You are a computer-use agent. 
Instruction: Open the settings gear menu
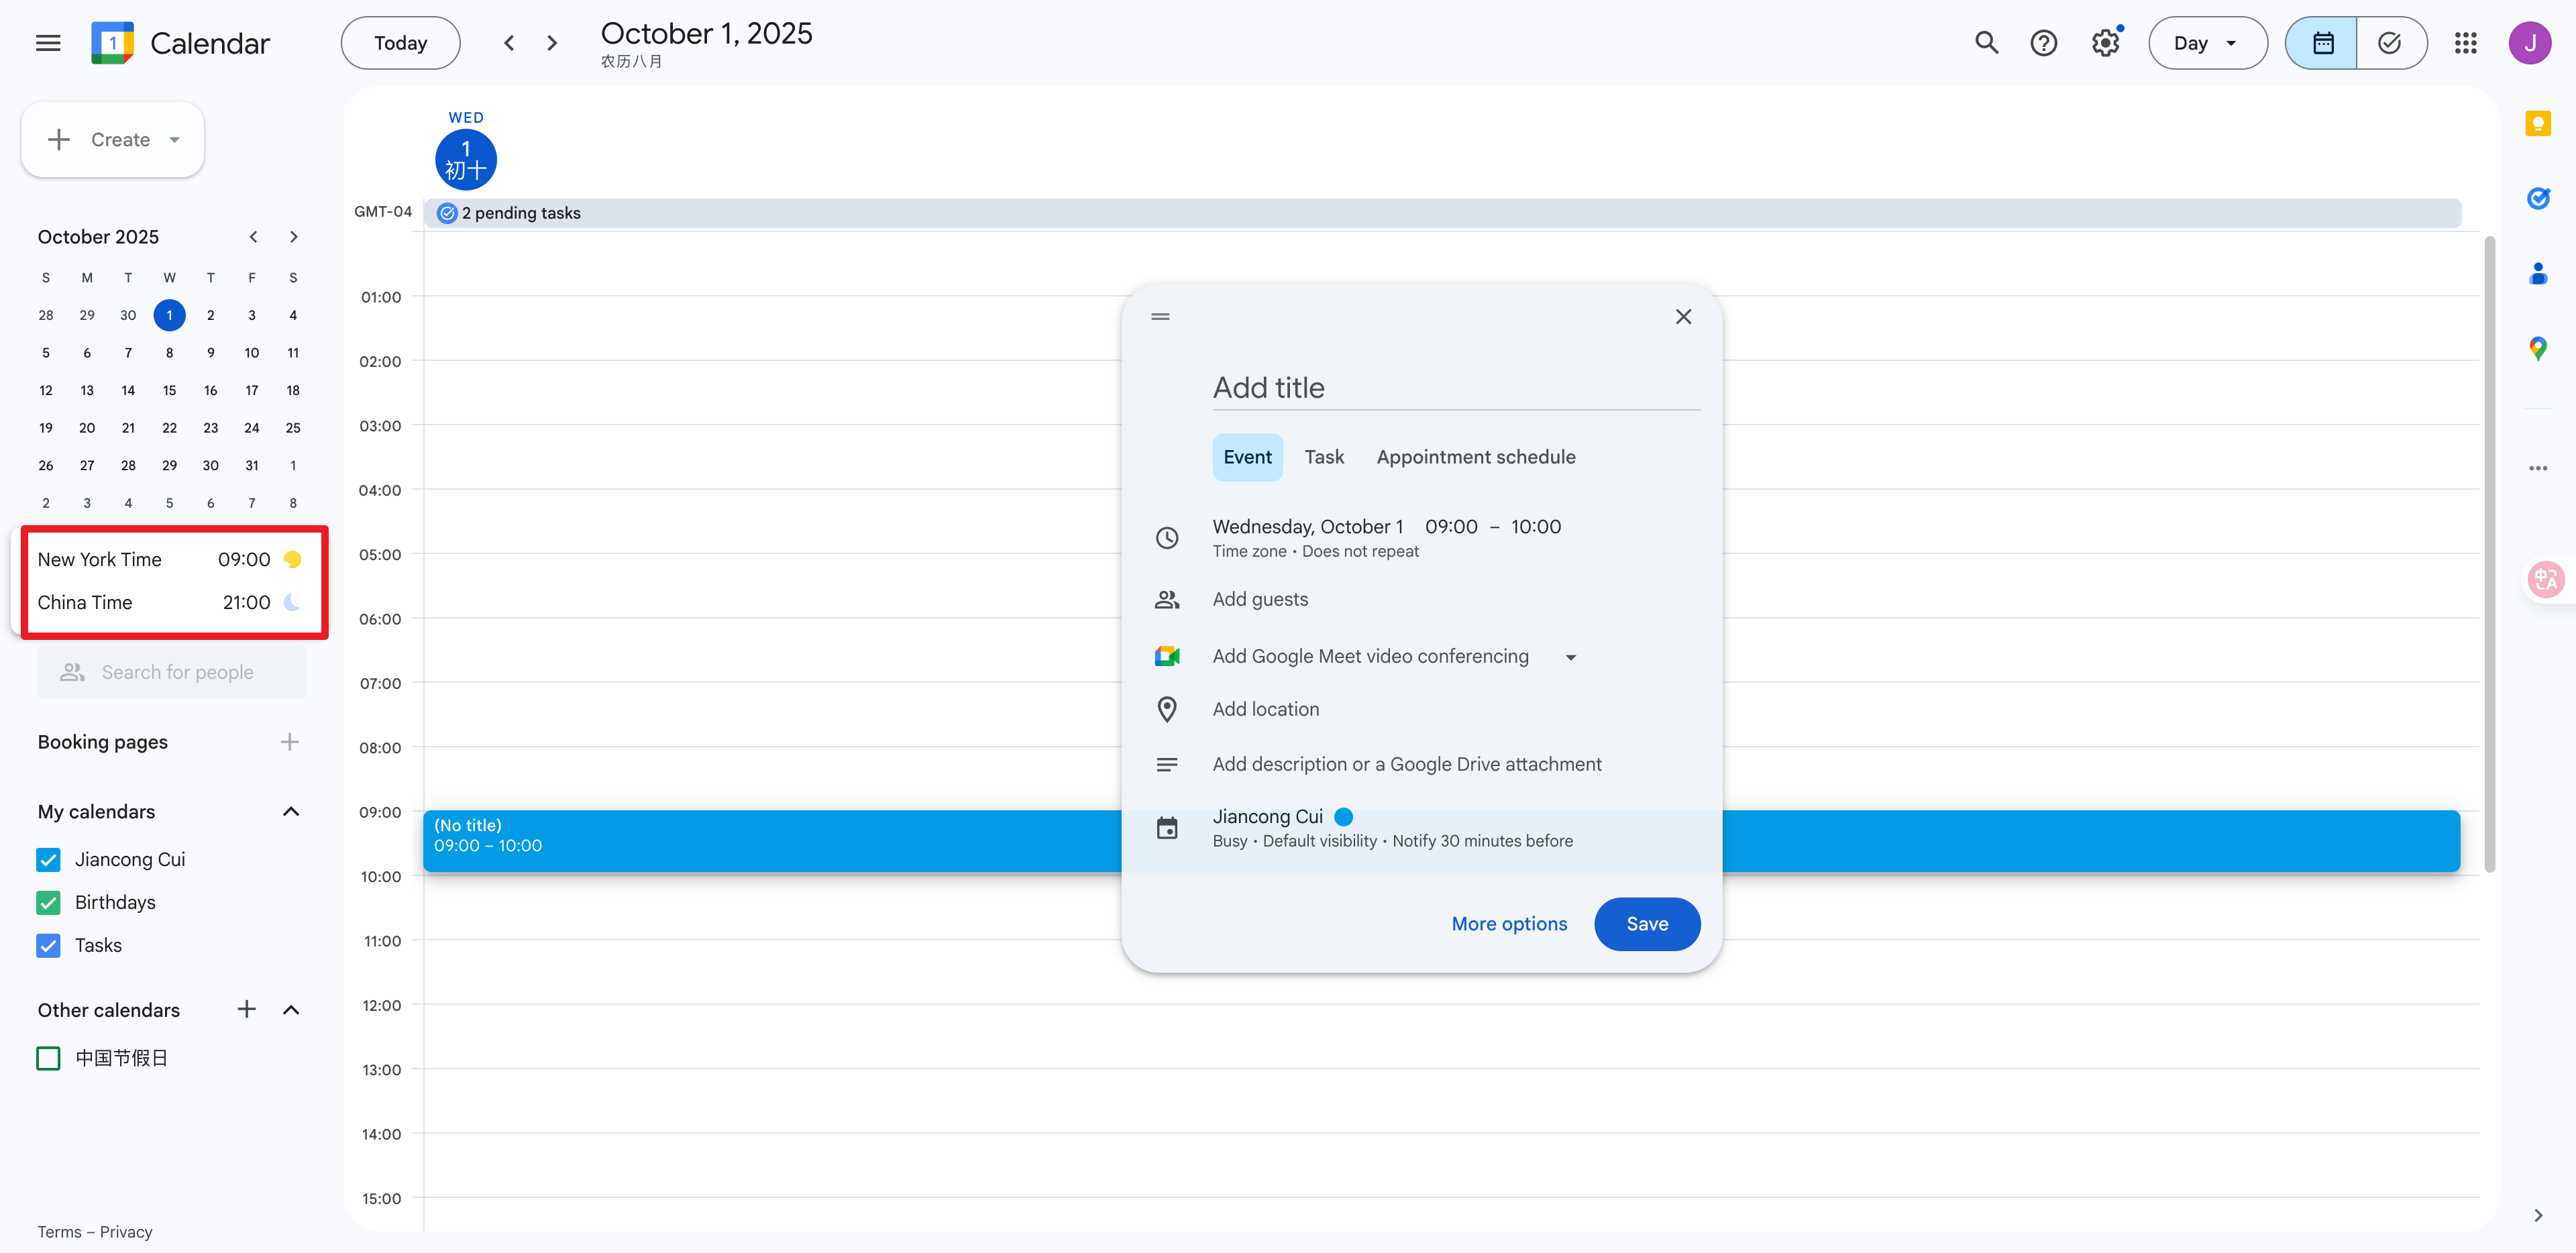point(2105,43)
